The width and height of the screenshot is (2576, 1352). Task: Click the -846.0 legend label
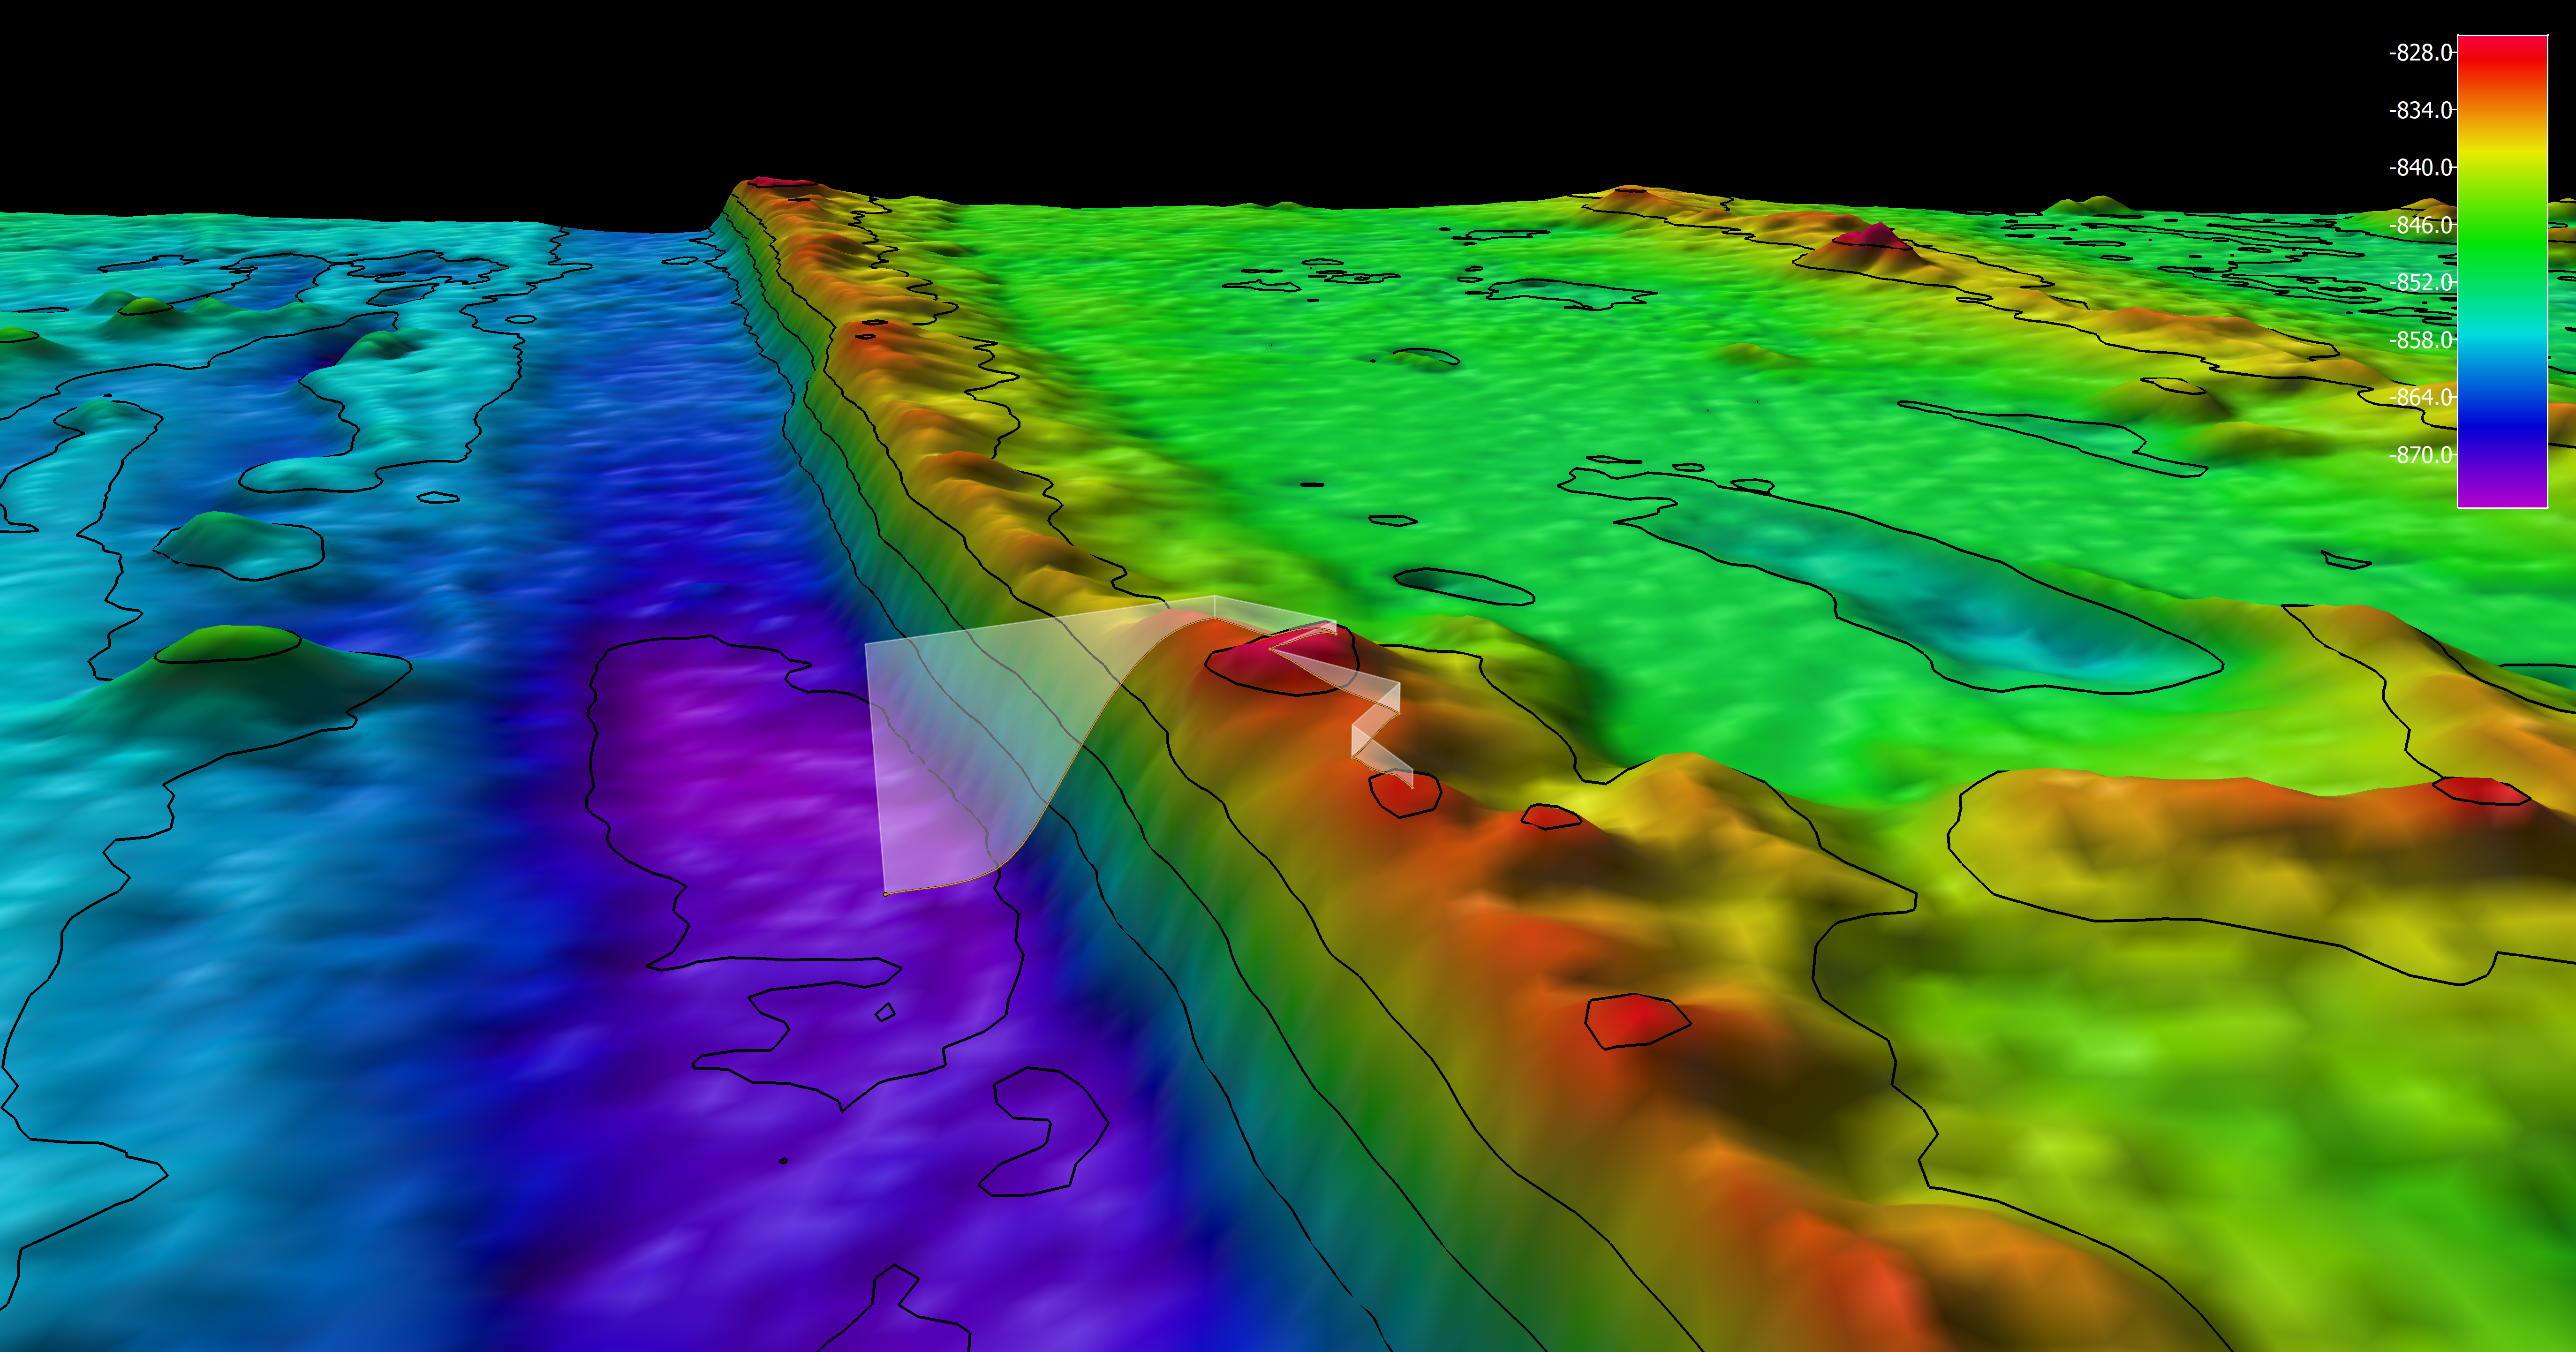coord(2421,225)
